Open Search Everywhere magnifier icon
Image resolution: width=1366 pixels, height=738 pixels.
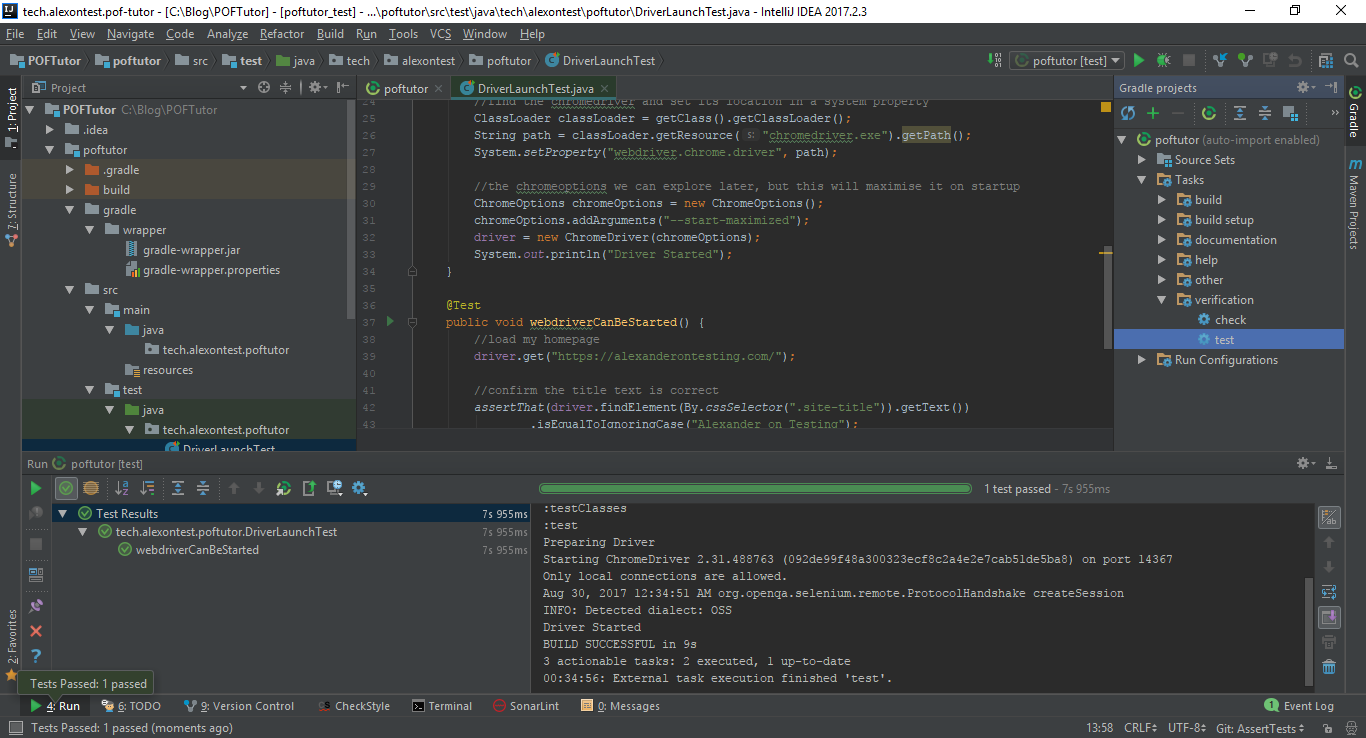click(x=1351, y=61)
